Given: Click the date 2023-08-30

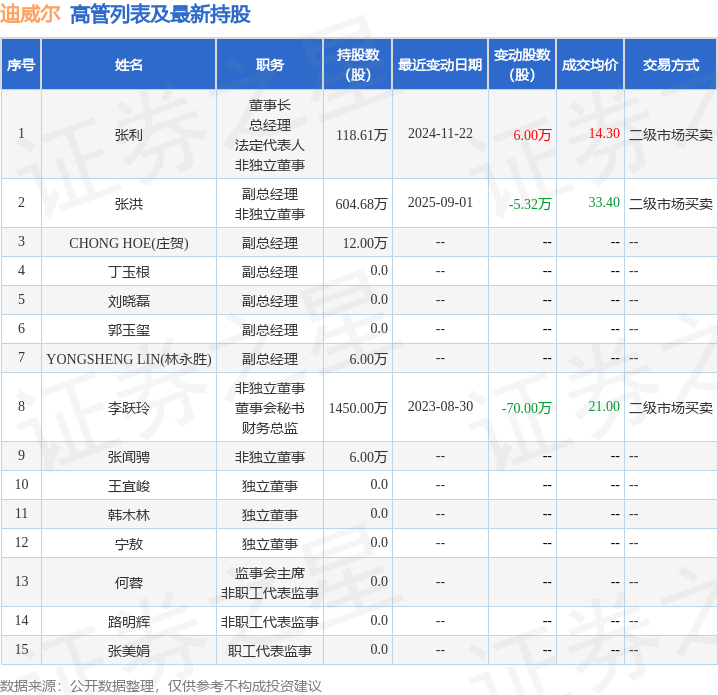Looking at the screenshot, I should 440,406.
